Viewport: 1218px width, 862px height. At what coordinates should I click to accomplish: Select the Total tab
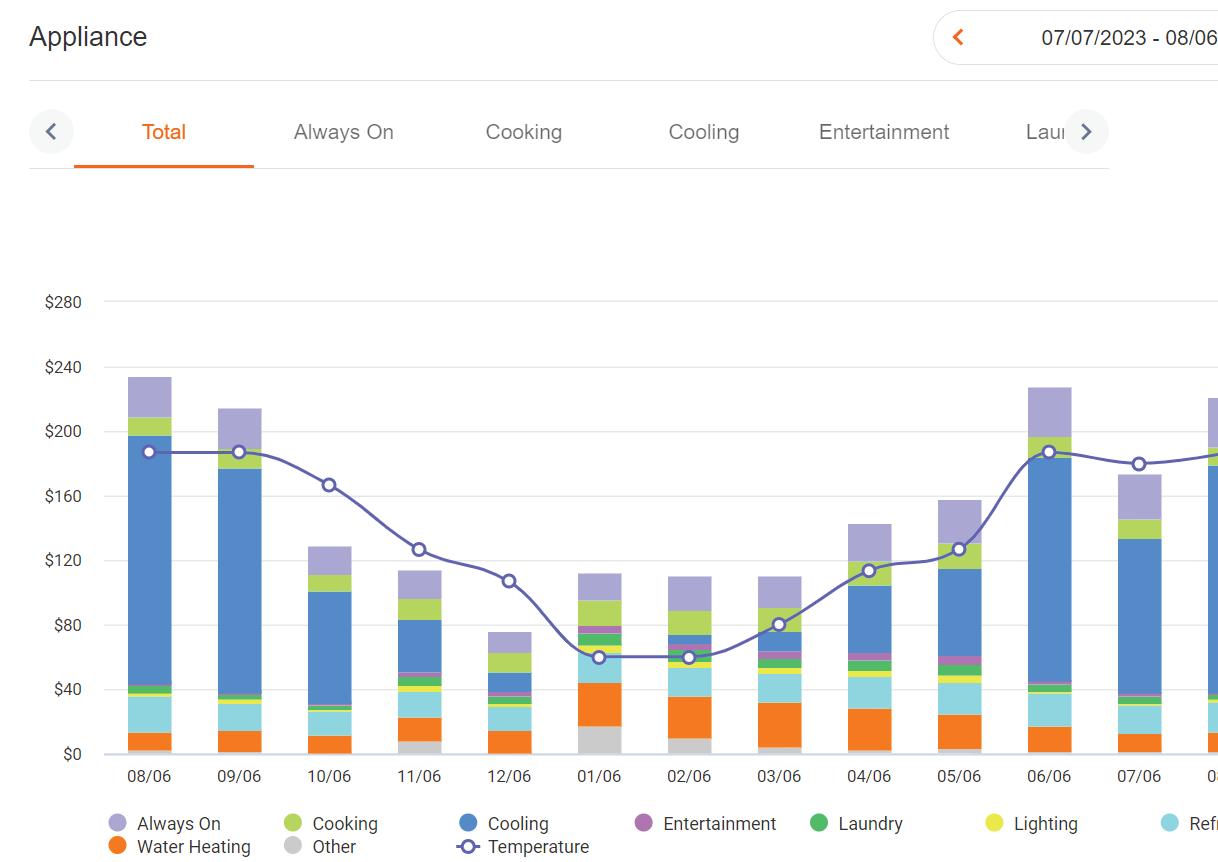tap(164, 132)
